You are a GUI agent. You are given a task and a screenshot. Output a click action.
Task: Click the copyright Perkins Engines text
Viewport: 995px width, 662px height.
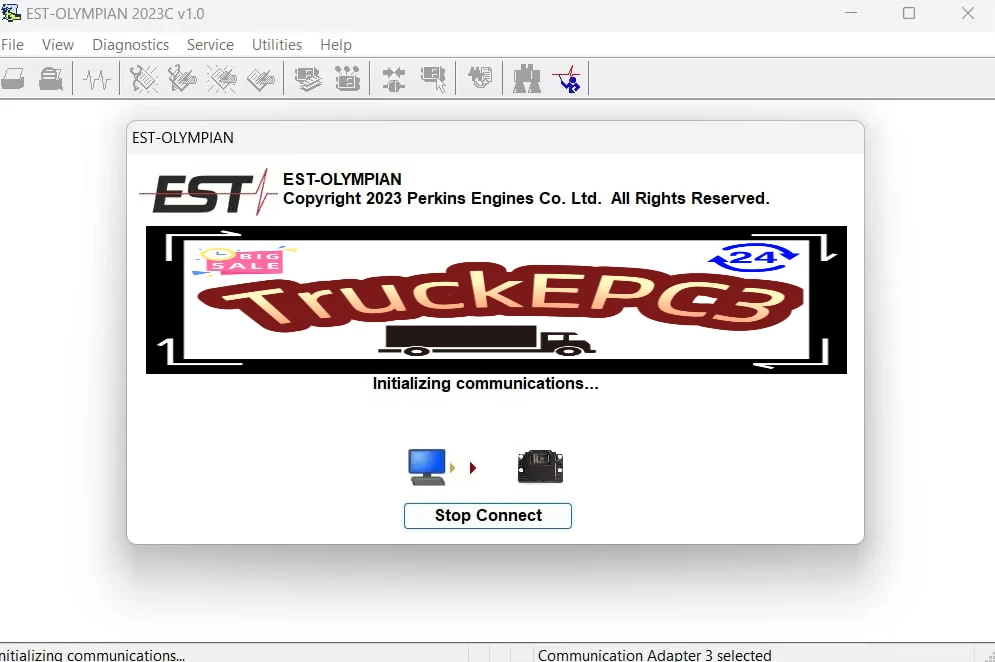526,199
